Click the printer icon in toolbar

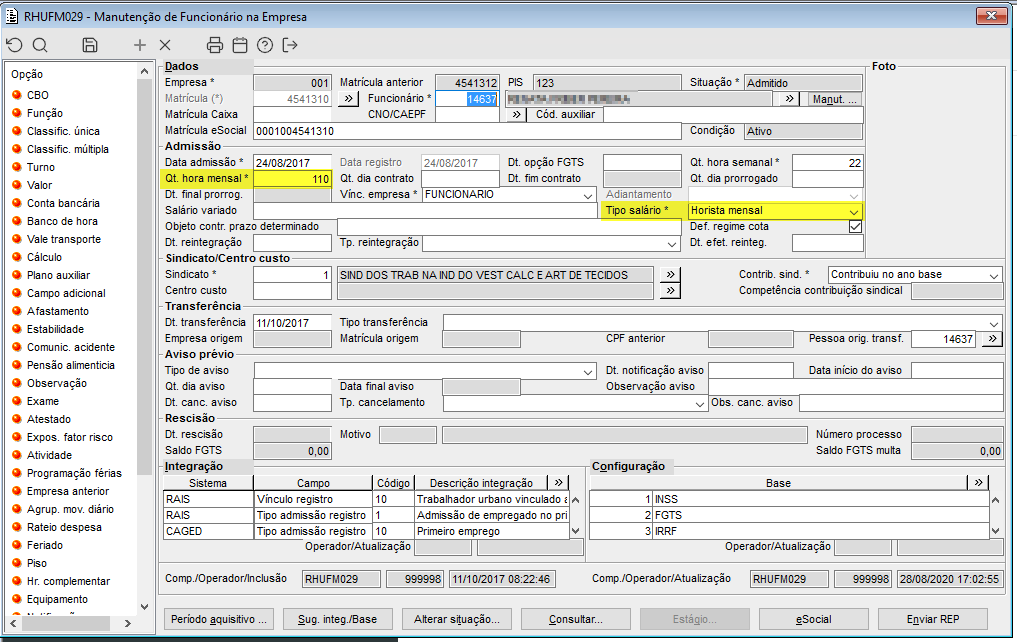tap(215, 45)
